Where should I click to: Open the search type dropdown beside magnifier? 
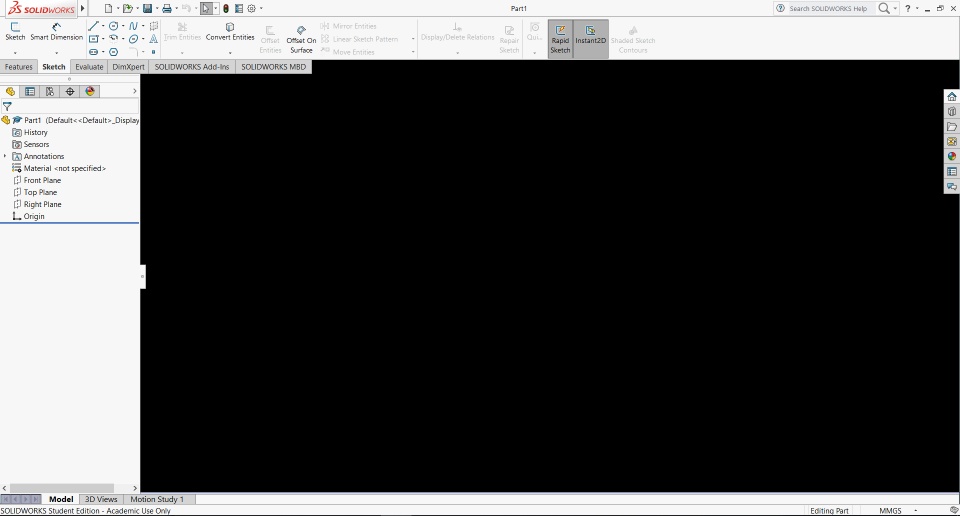[894, 9]
